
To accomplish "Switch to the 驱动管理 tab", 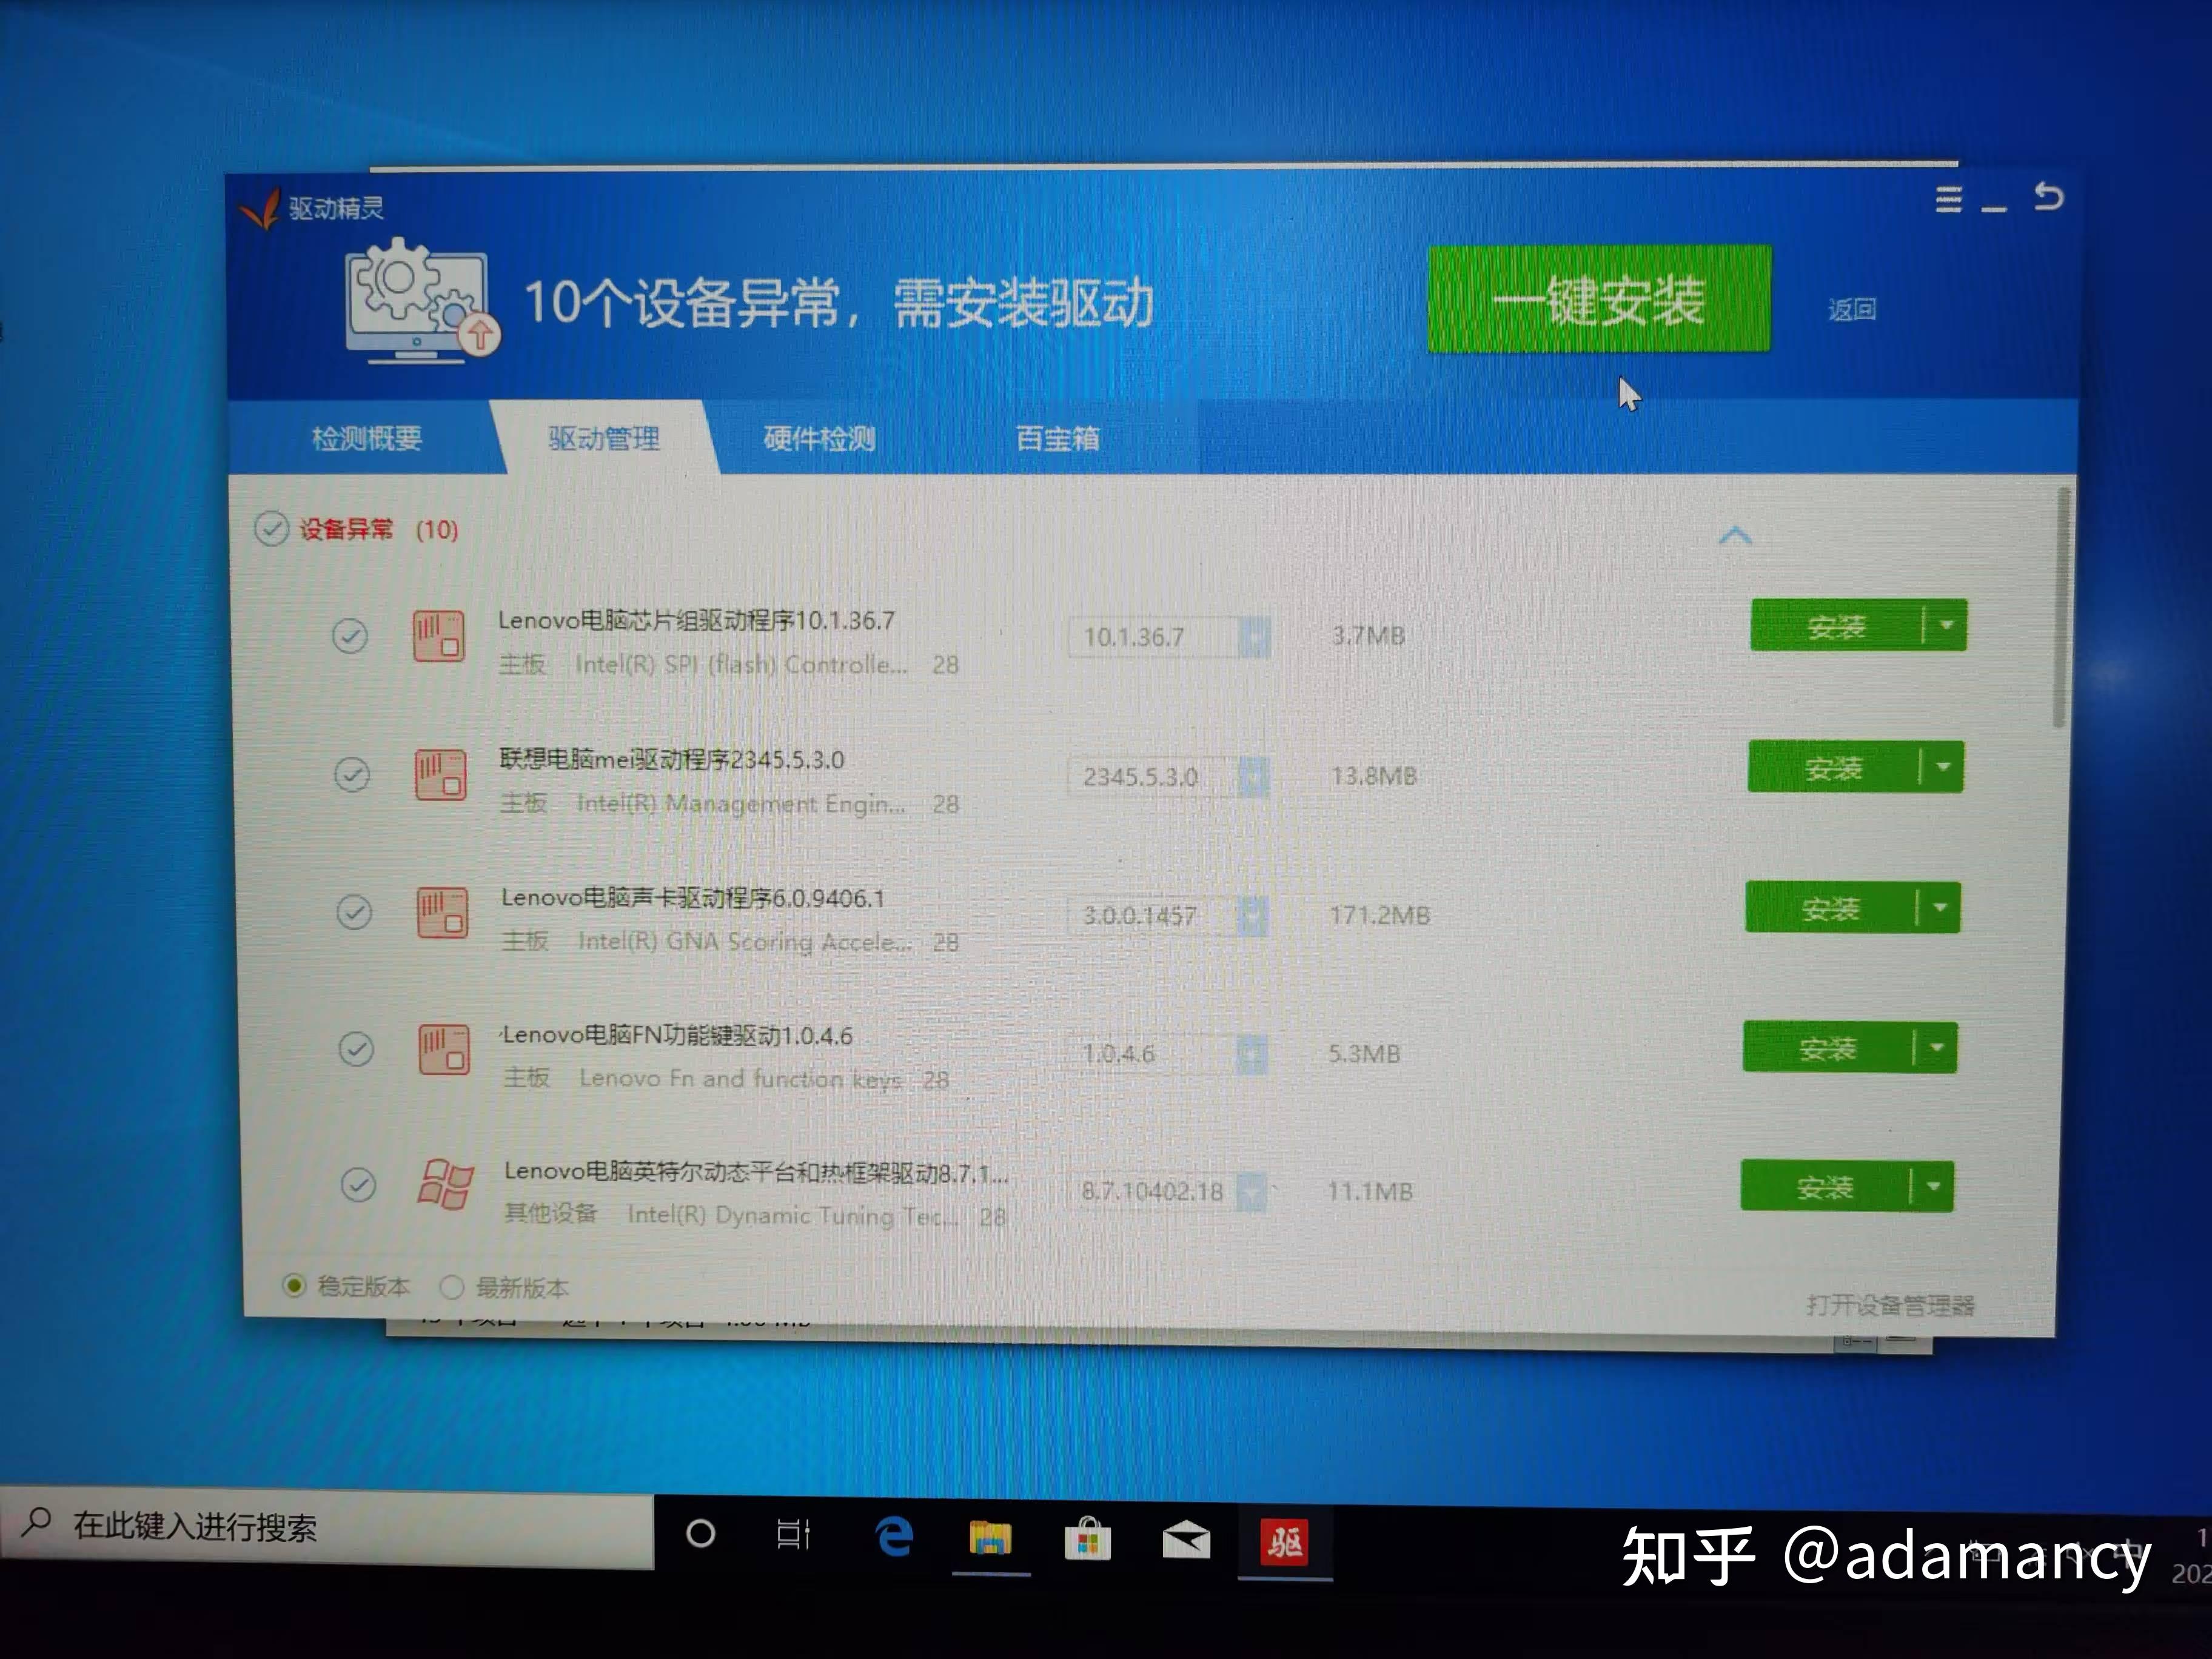I will (604, 438).
